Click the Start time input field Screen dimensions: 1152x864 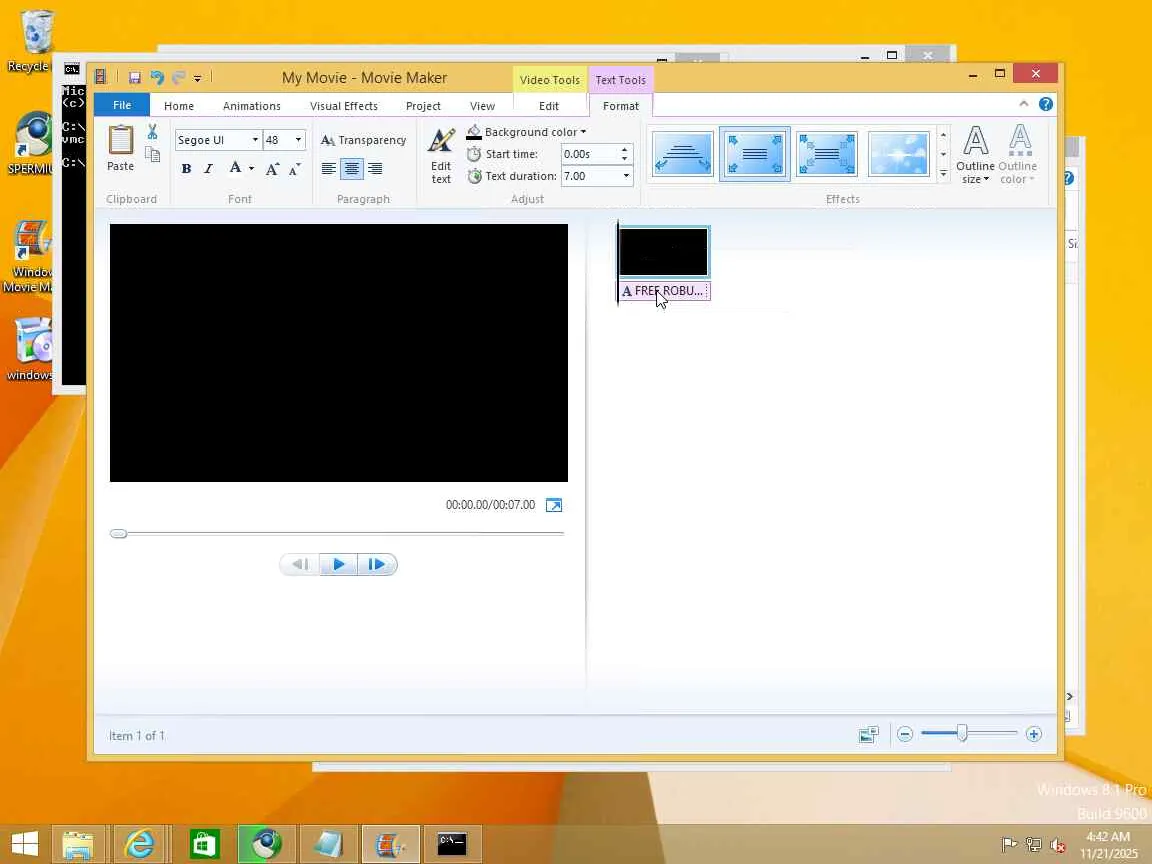[590, 154]
